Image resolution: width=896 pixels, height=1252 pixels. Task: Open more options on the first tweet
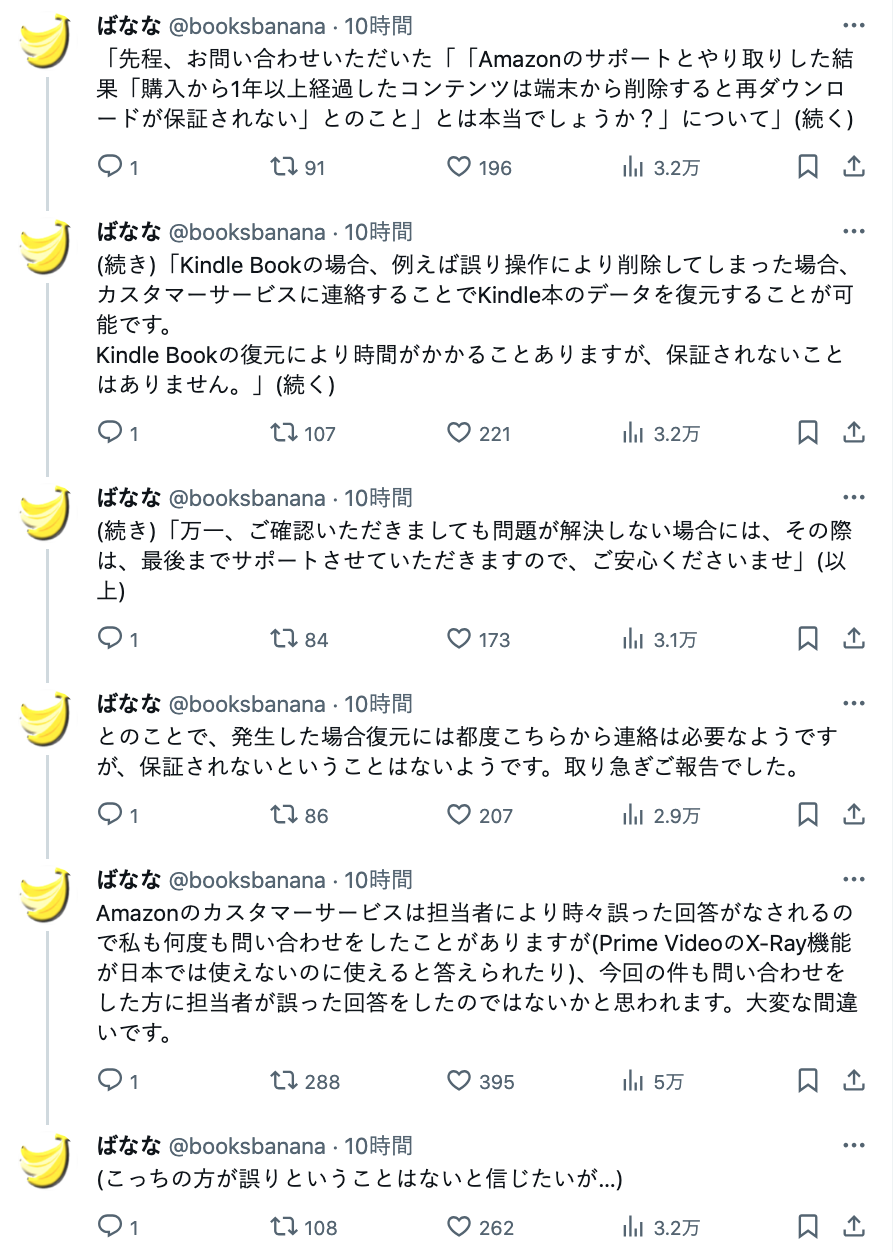click(x=853, y=26)
